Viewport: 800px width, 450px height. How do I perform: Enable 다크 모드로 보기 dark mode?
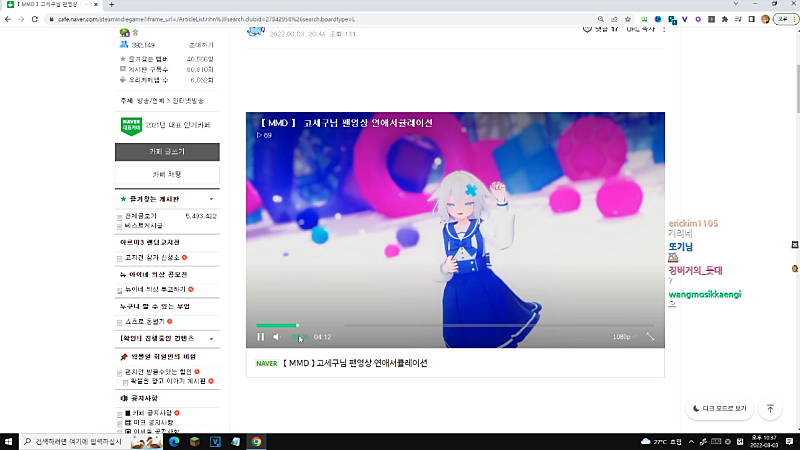click(719, 409)
